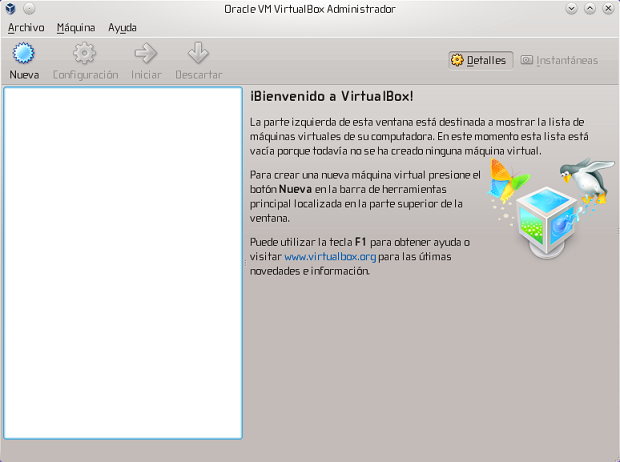The width and height of the screenshot is (620, 462).
Task: Close the VirtualBox Administrador window
Action: click(x=608, y=8)
